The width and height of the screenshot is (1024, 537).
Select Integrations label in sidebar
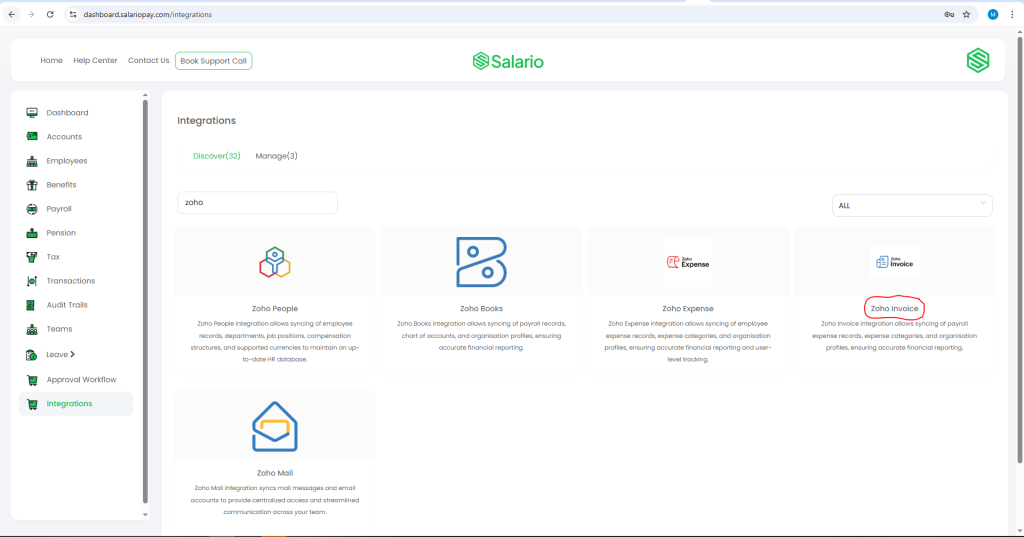69,404
